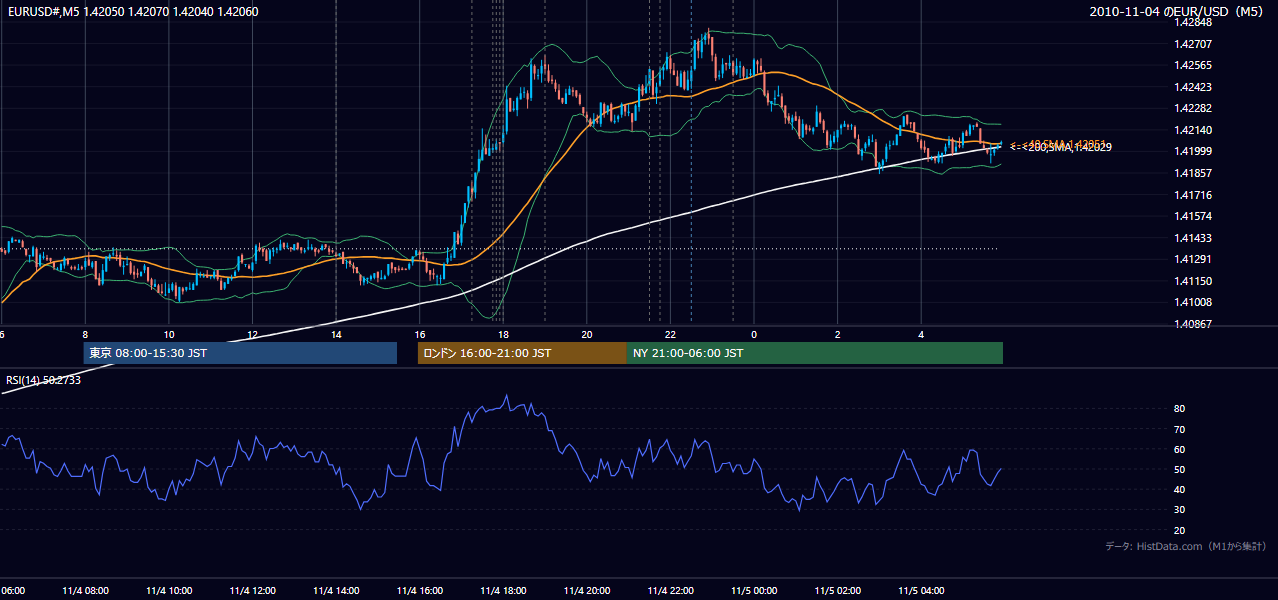Click price level 1.41574 on axis
The height and width of the screenshot is (600, 1278).
(1193, 216)
